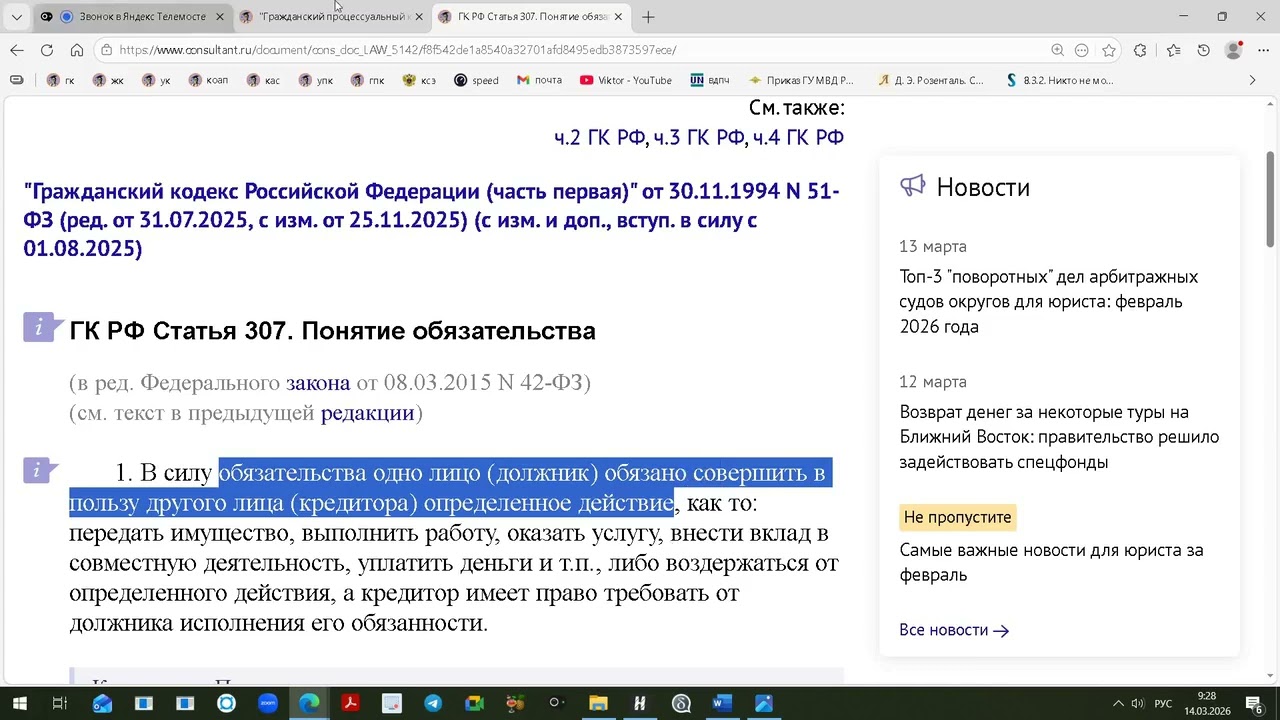The image size is (1280, 720).
Task: Open the tab list dropdown arrow
Action: pyautogui.click(x=16, y=17)
